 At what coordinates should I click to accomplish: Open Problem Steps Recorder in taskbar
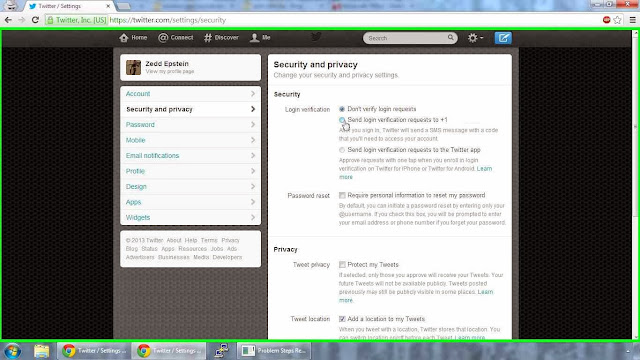point(274,351)
